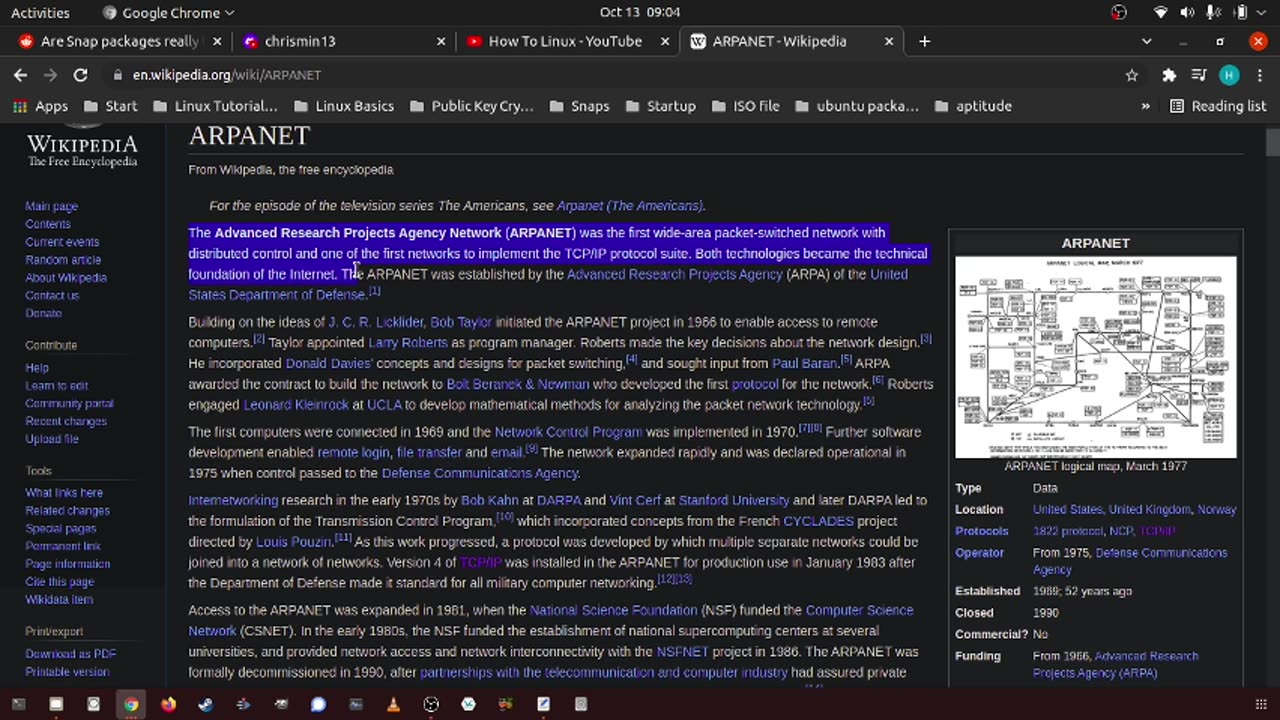Open the text editor icon in taskbar

pyautogui.click(x=543, y=704)
